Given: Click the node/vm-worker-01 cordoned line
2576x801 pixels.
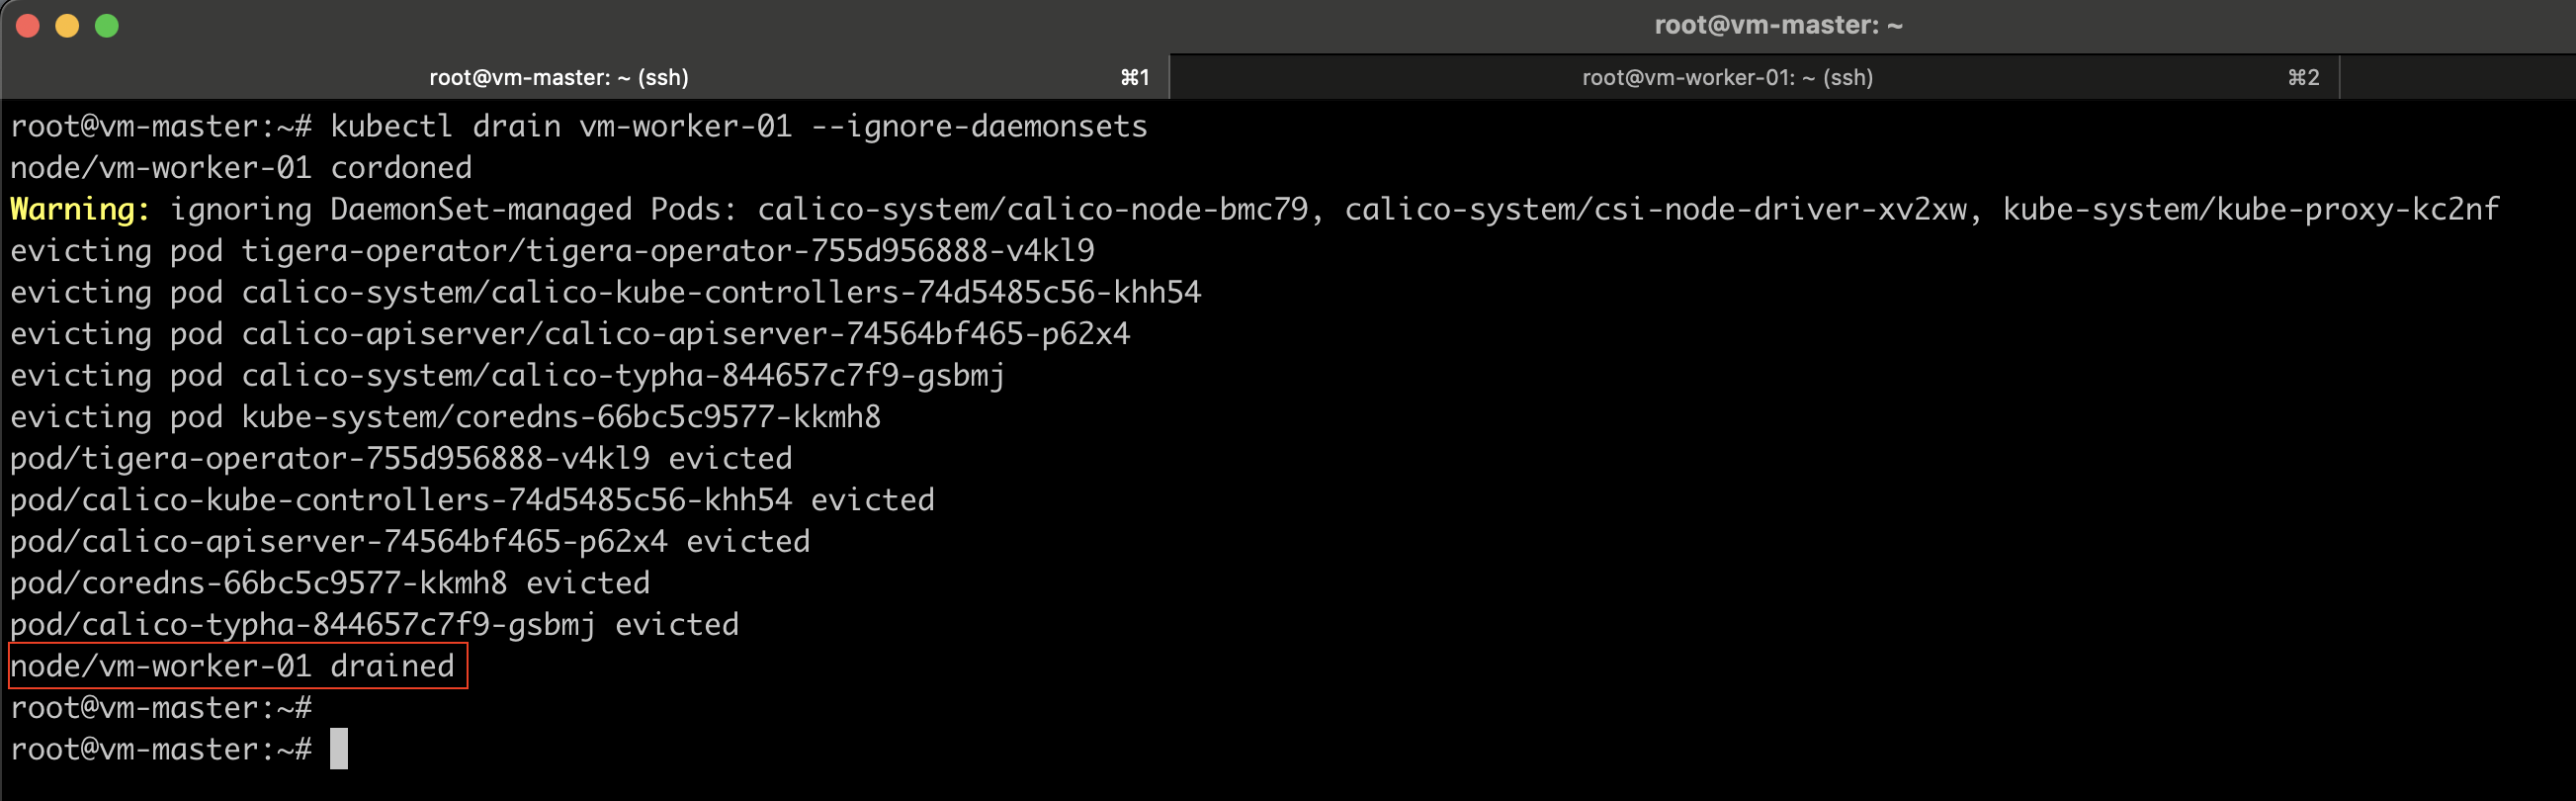Looking at the screenshot, I should (240, 167).
